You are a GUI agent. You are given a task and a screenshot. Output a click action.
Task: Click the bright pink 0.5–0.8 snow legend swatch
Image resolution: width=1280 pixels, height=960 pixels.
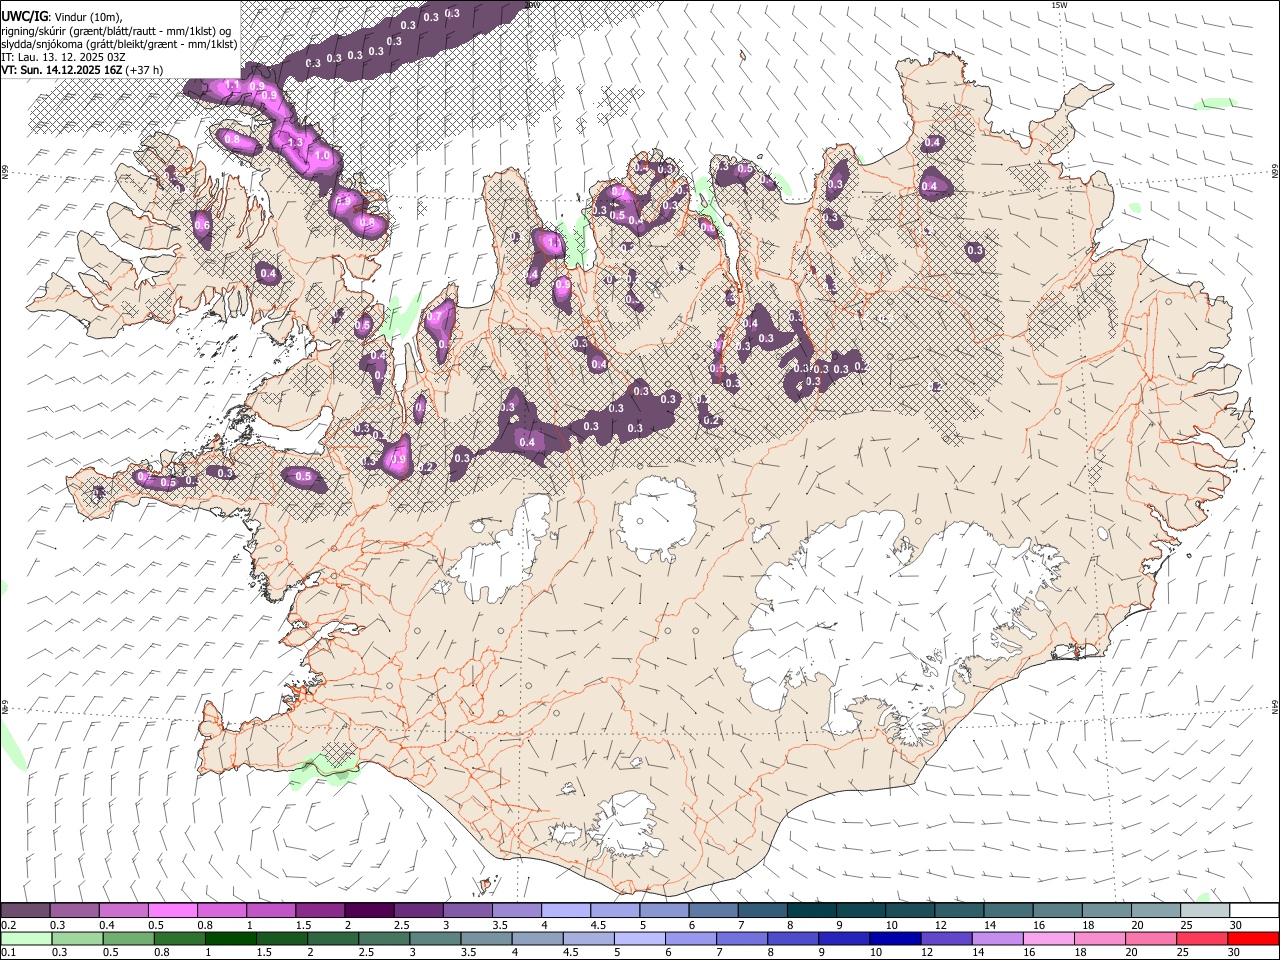[x=172, y=911]
